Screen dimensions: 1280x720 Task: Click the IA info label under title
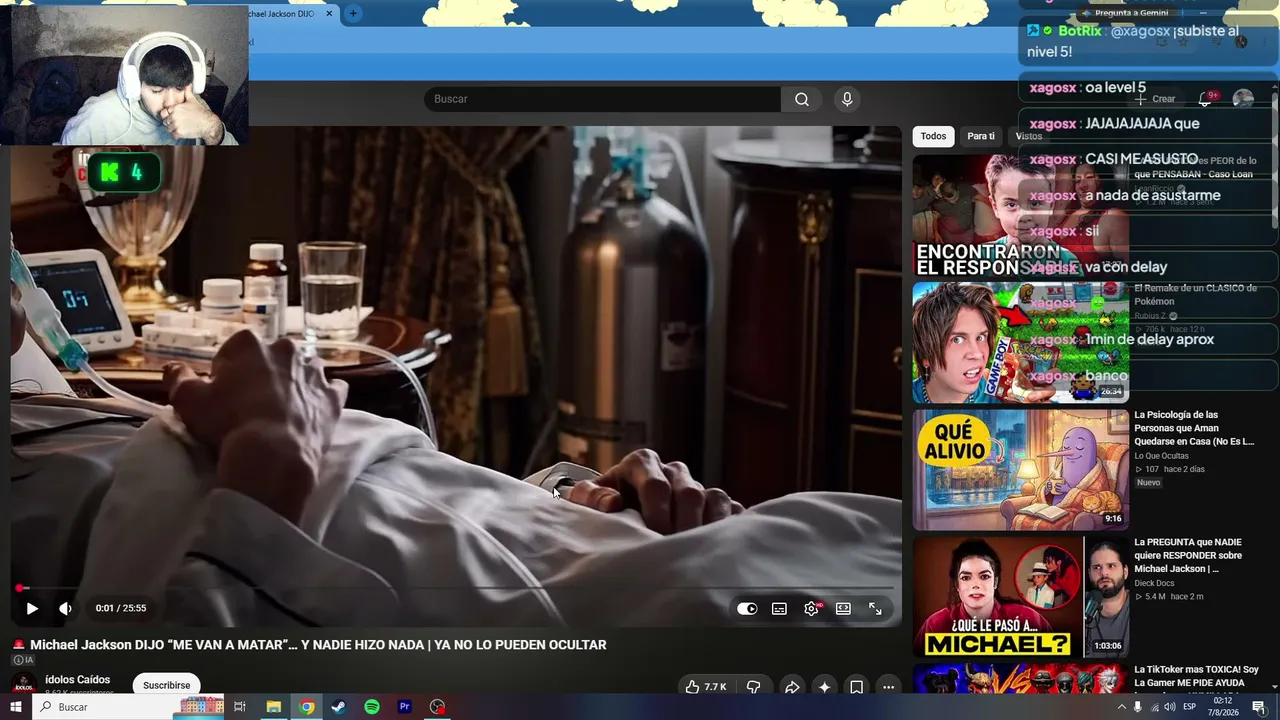(x=23, y=660)
